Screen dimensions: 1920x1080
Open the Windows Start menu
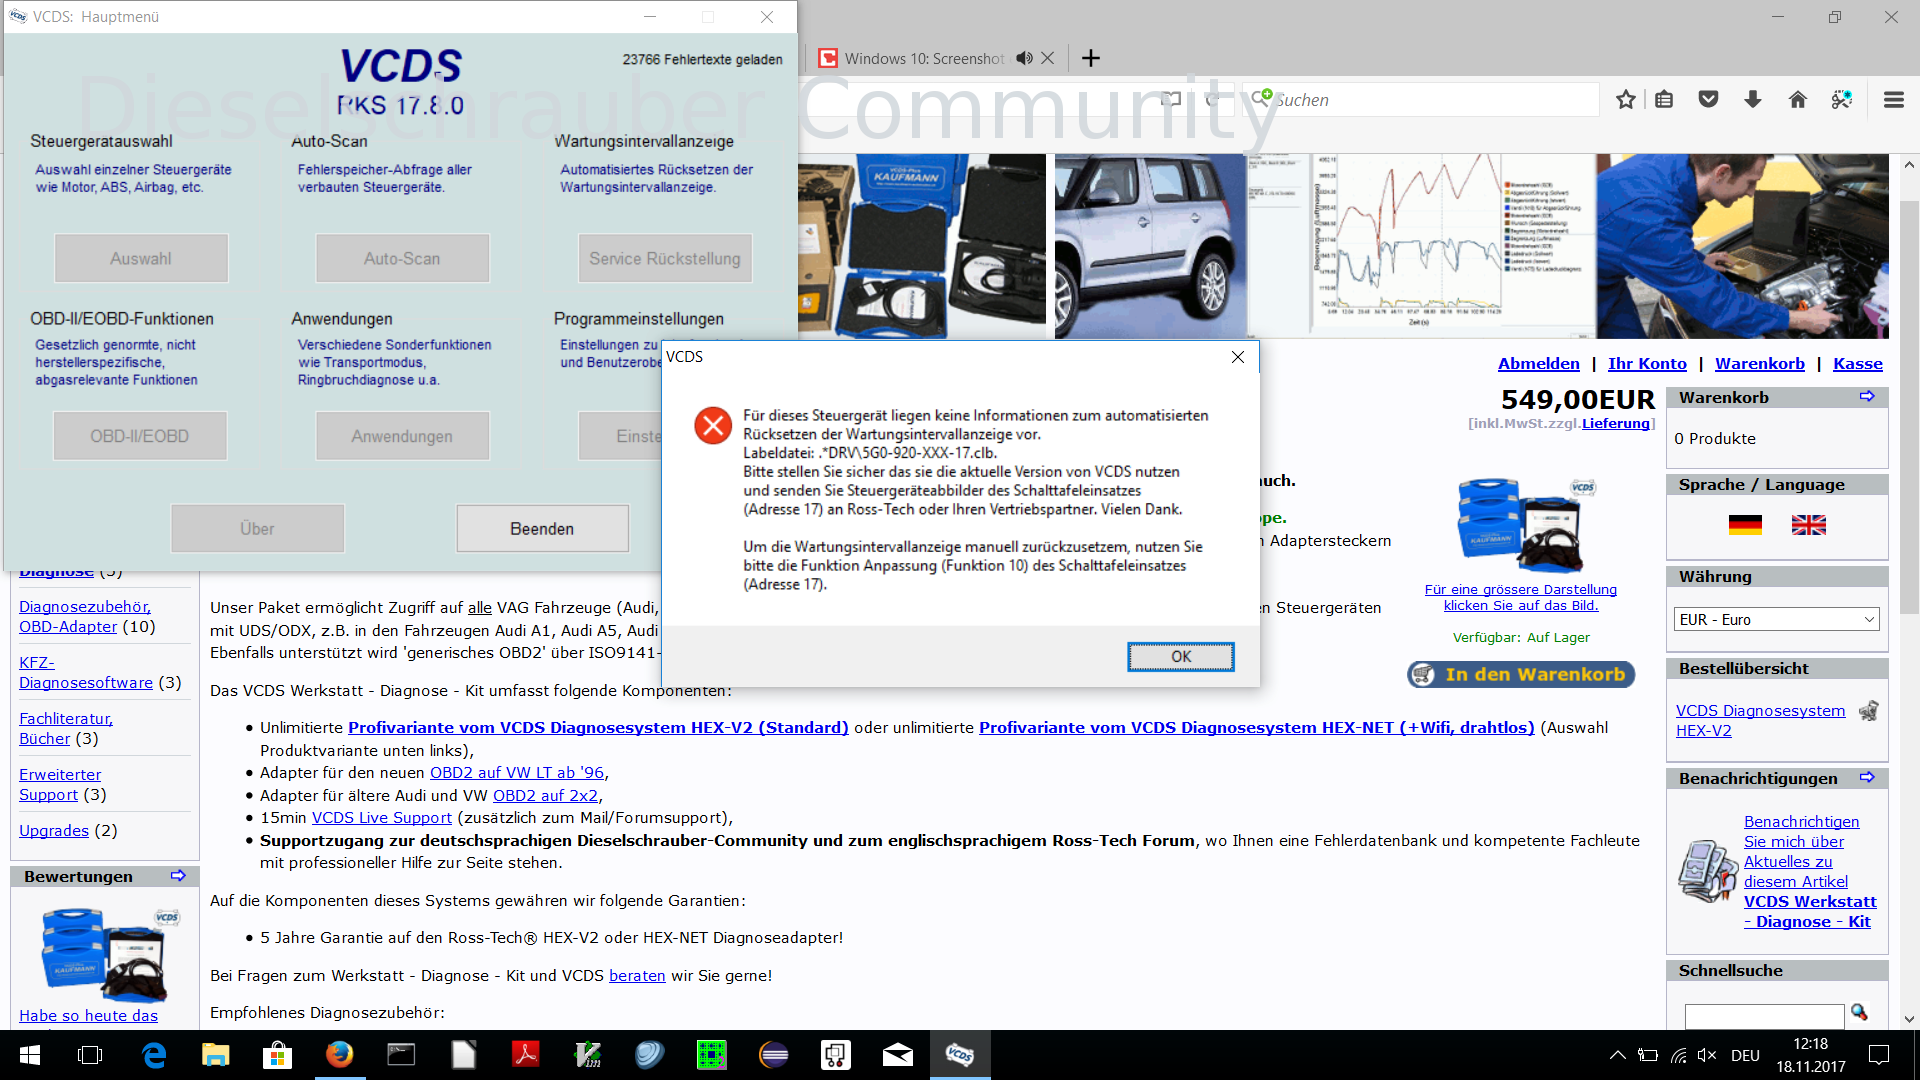(x=29, y=1055)
